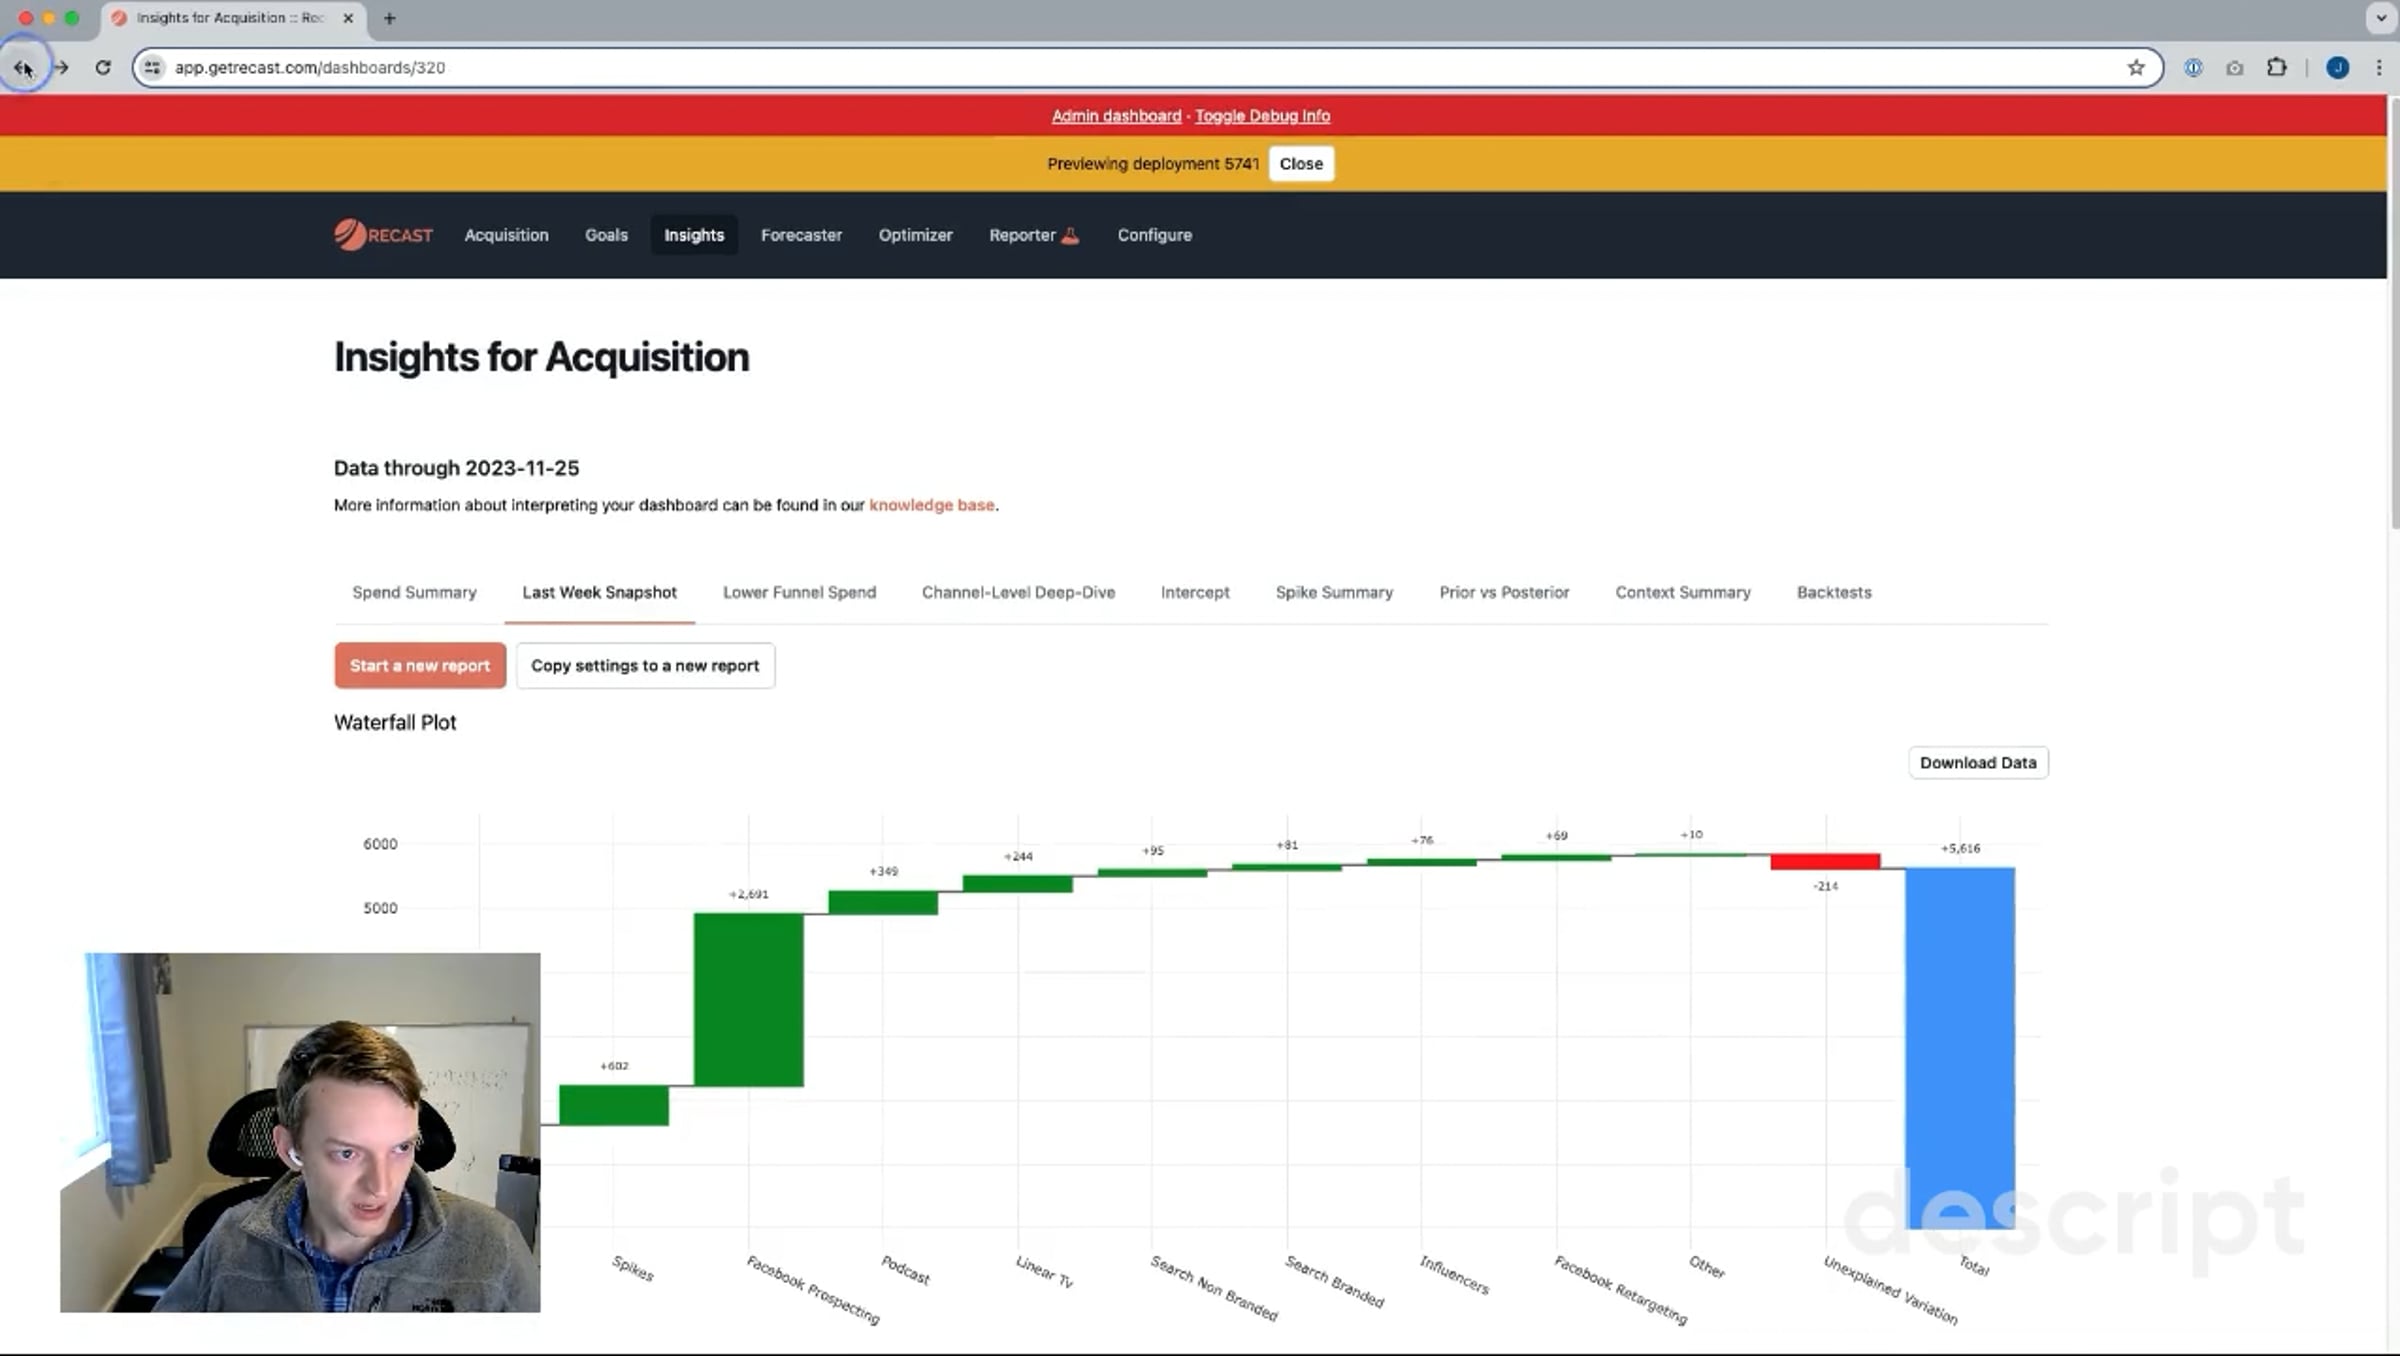Click the flask icon next to Reporter
2400x1356 pixels.
point(1070,235)
